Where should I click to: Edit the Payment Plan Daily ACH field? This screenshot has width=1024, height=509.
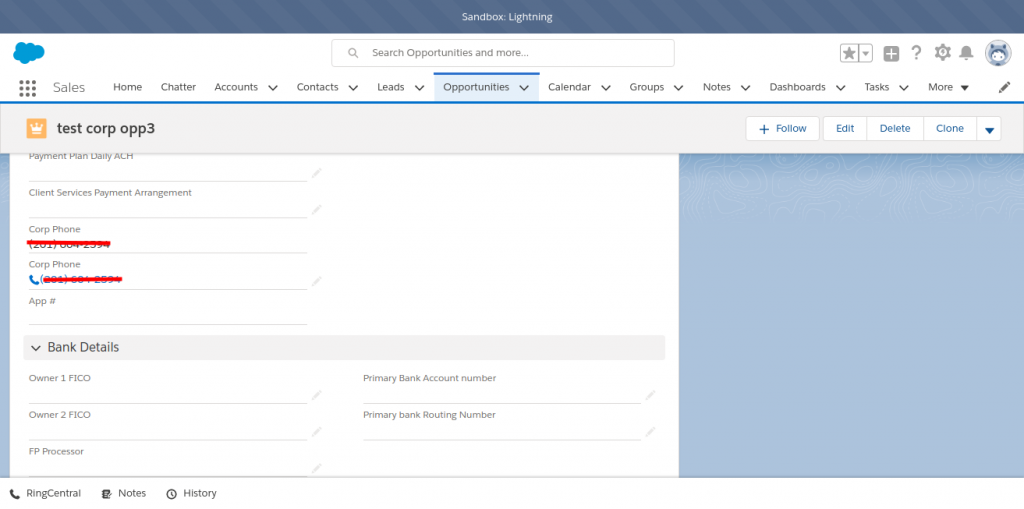pyautogui.click(x=317, y=172)
